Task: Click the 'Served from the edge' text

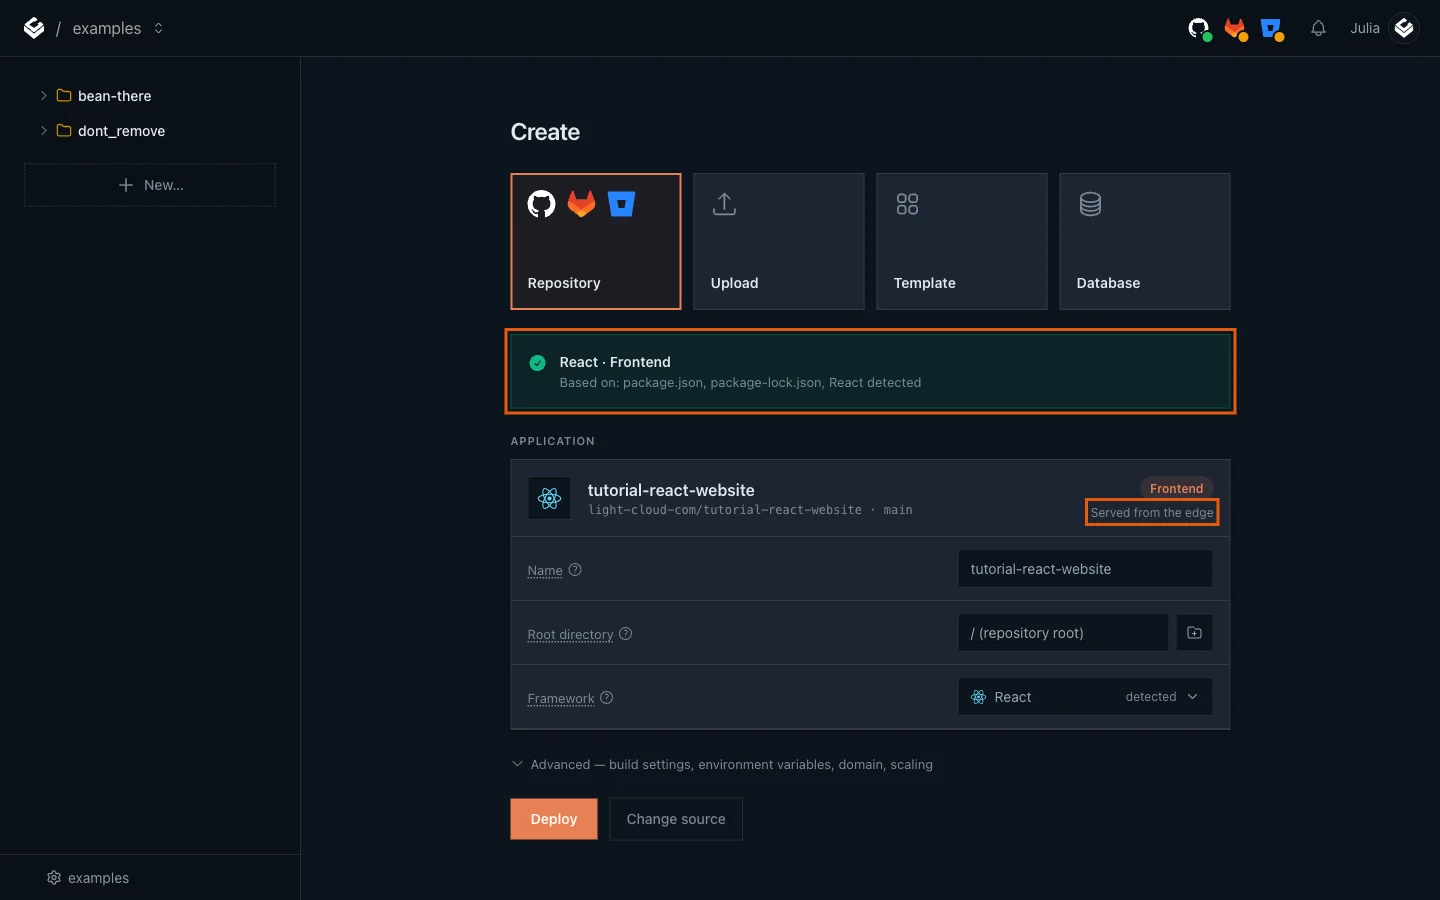Action: 1152,513
